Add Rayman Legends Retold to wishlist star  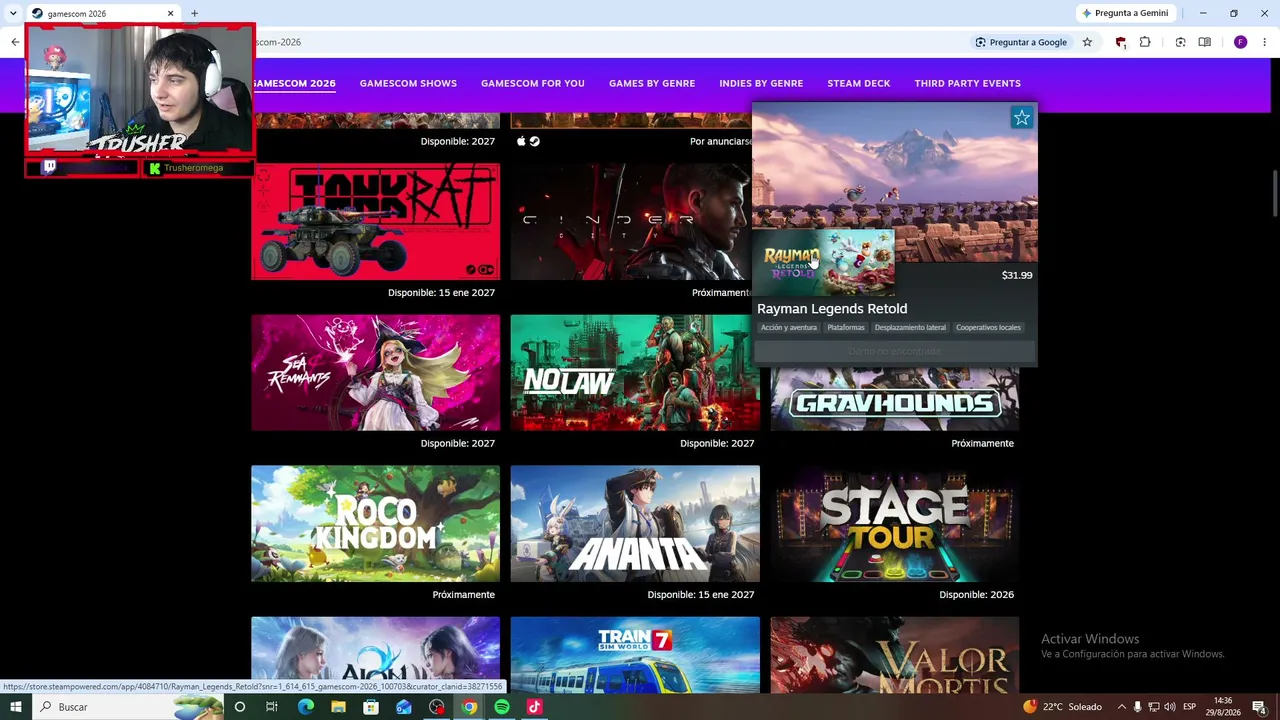tap(1022, 118)
